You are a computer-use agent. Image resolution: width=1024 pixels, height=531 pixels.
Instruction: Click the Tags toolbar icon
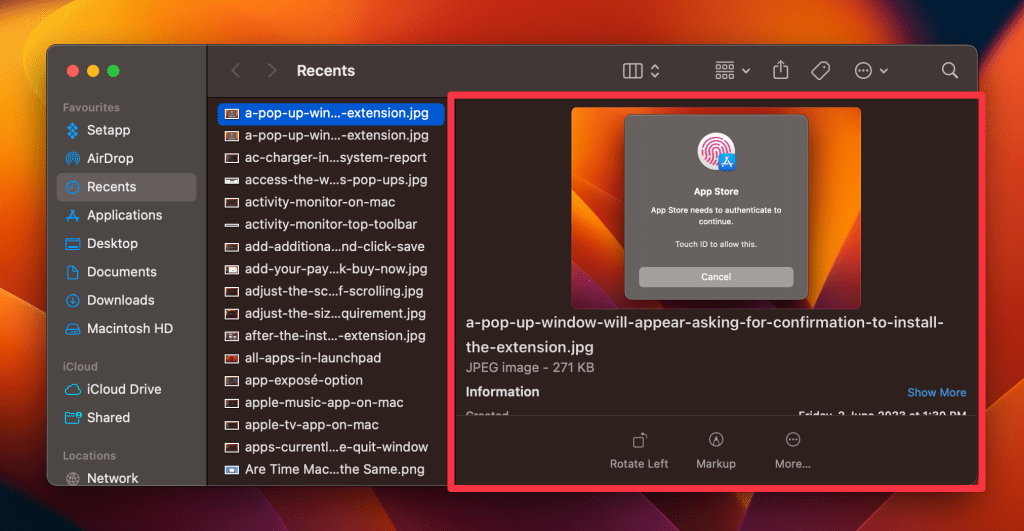point(820,71)
